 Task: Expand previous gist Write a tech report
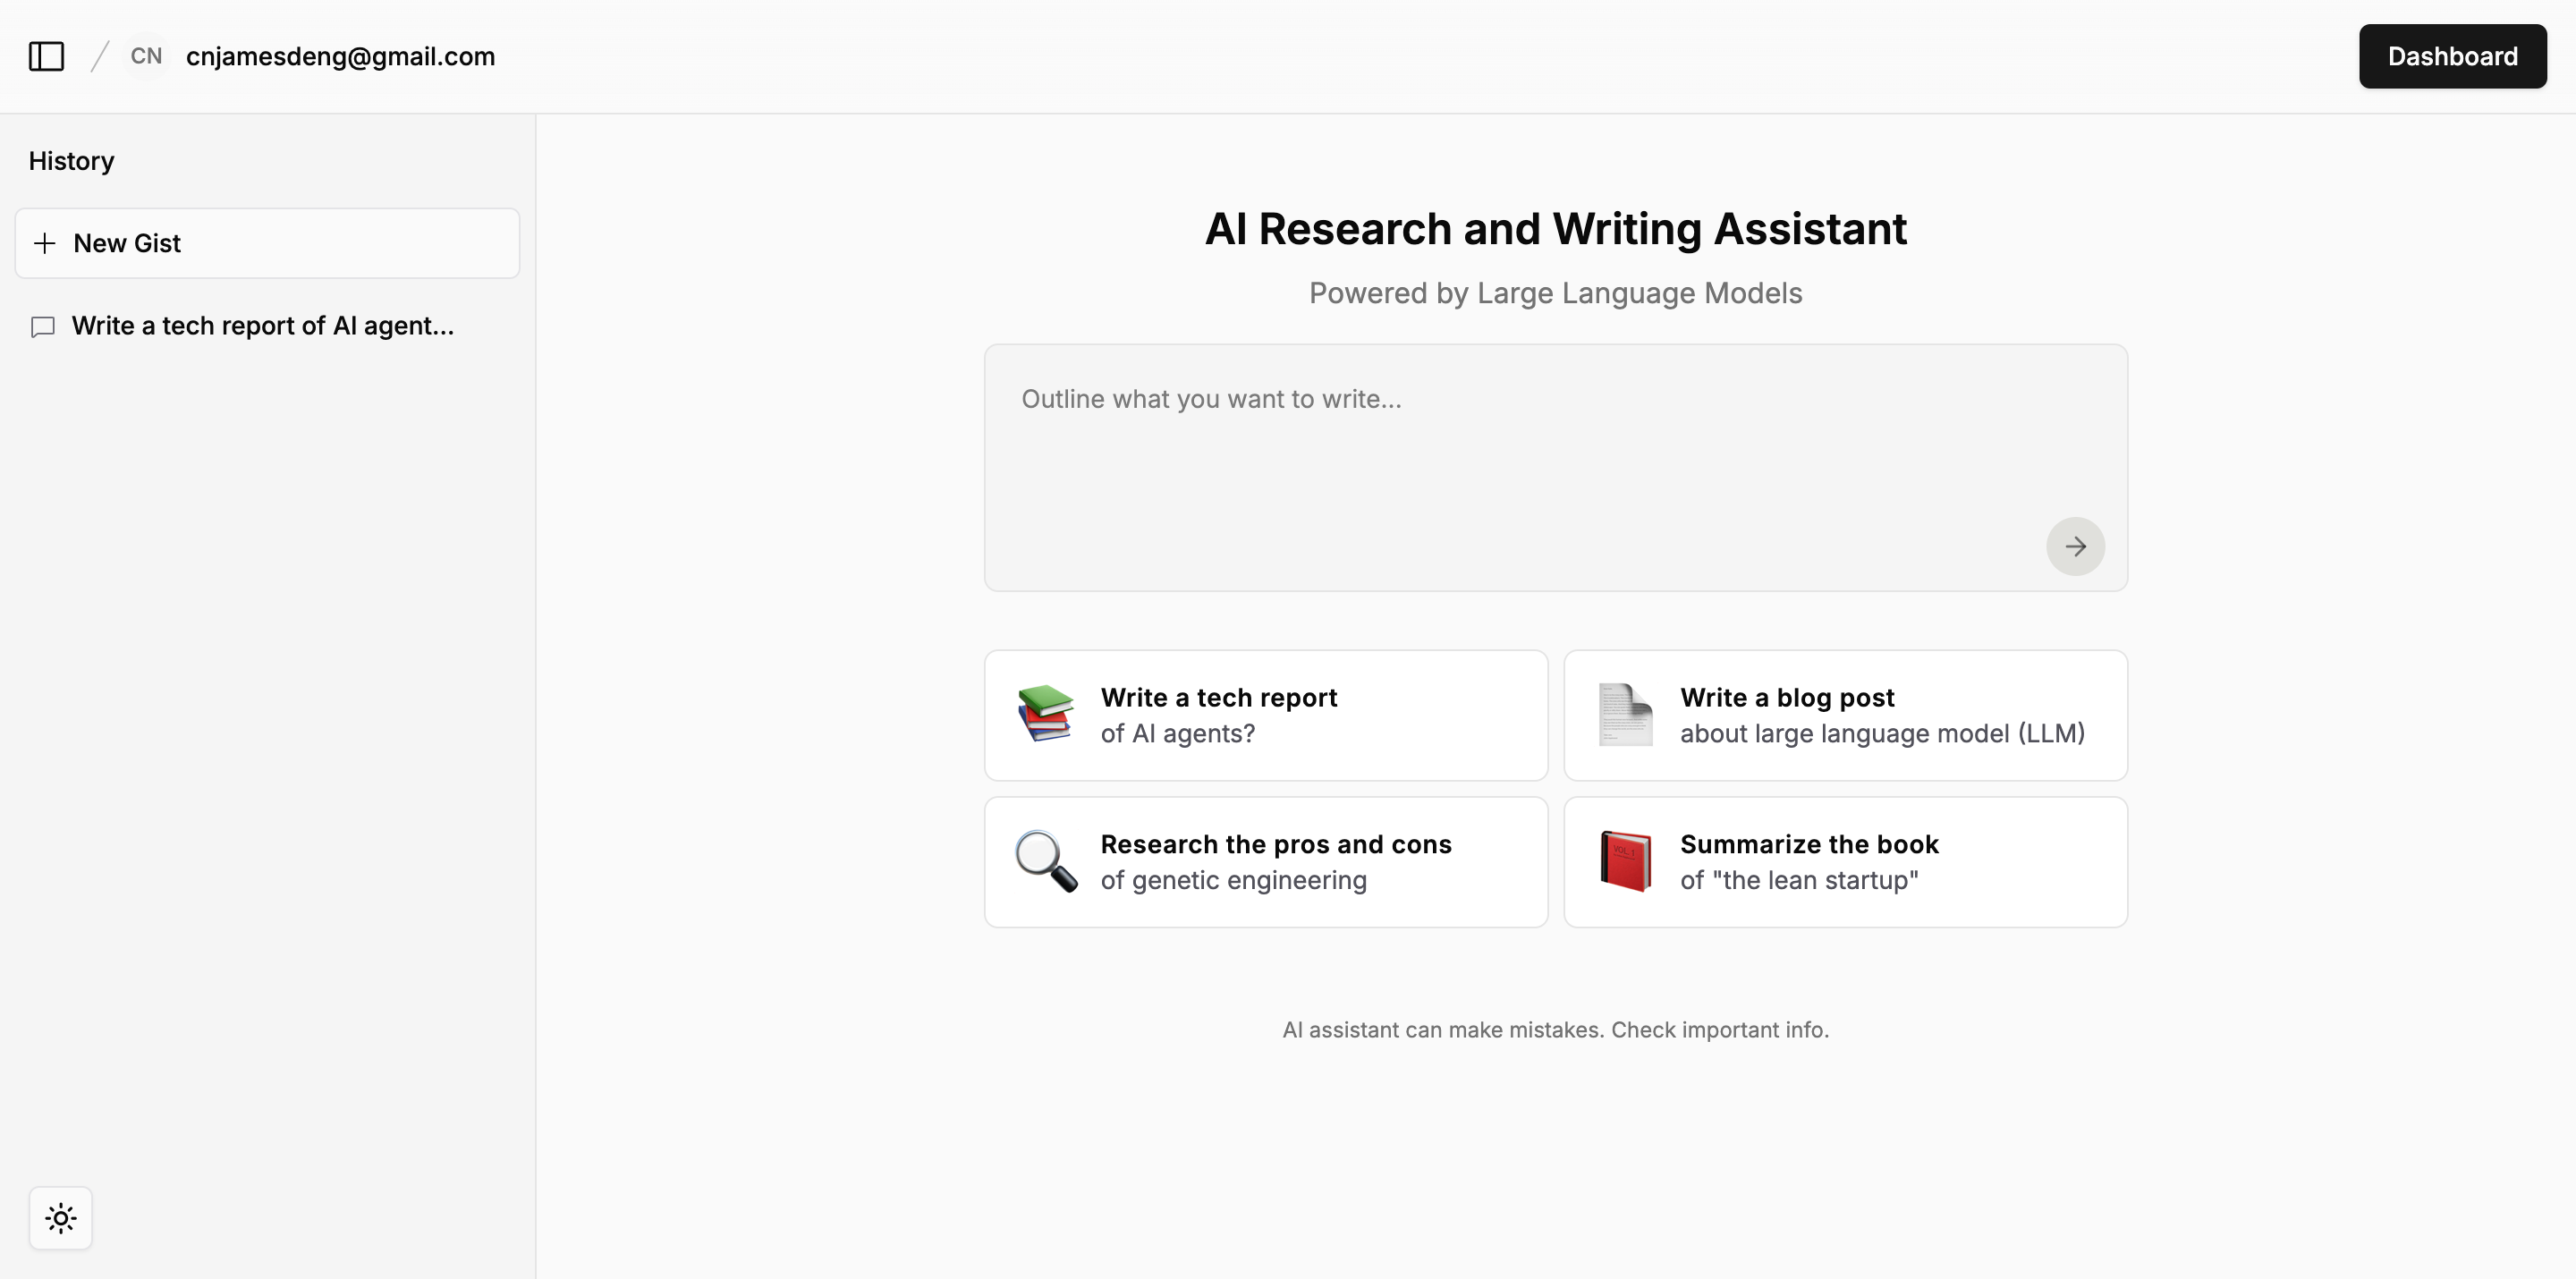coord(263,325)
